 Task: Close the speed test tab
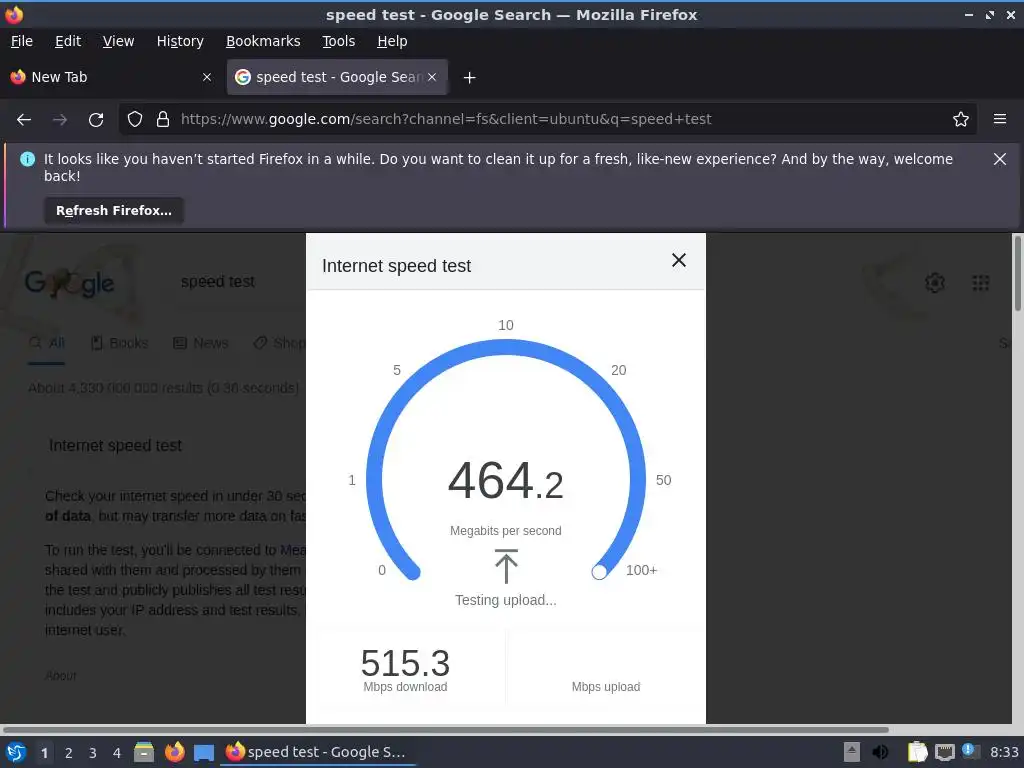(432, 77)
